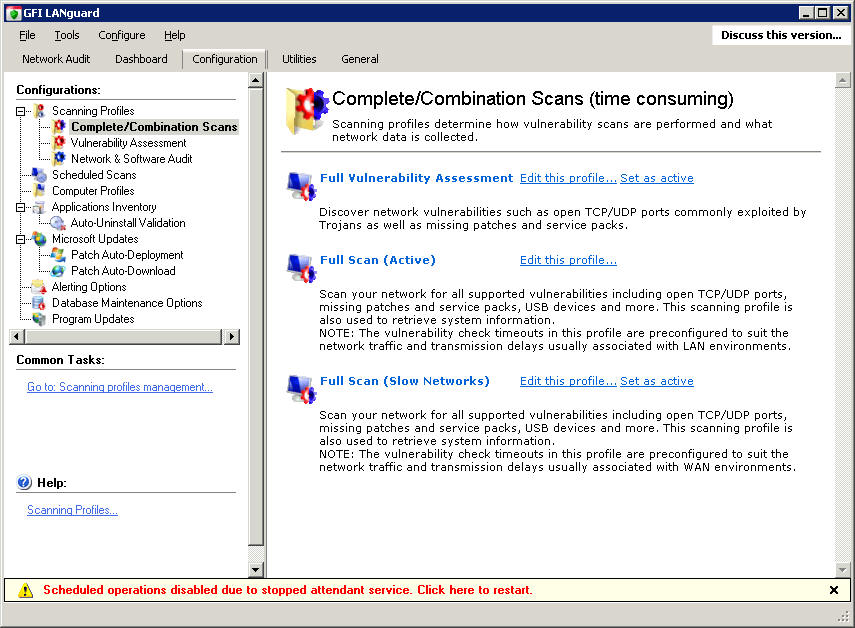Edit the Full Scan (Slow Networks) profile
Screen dimensions: 855x628
pyautogui.click(x=568, y=381)
